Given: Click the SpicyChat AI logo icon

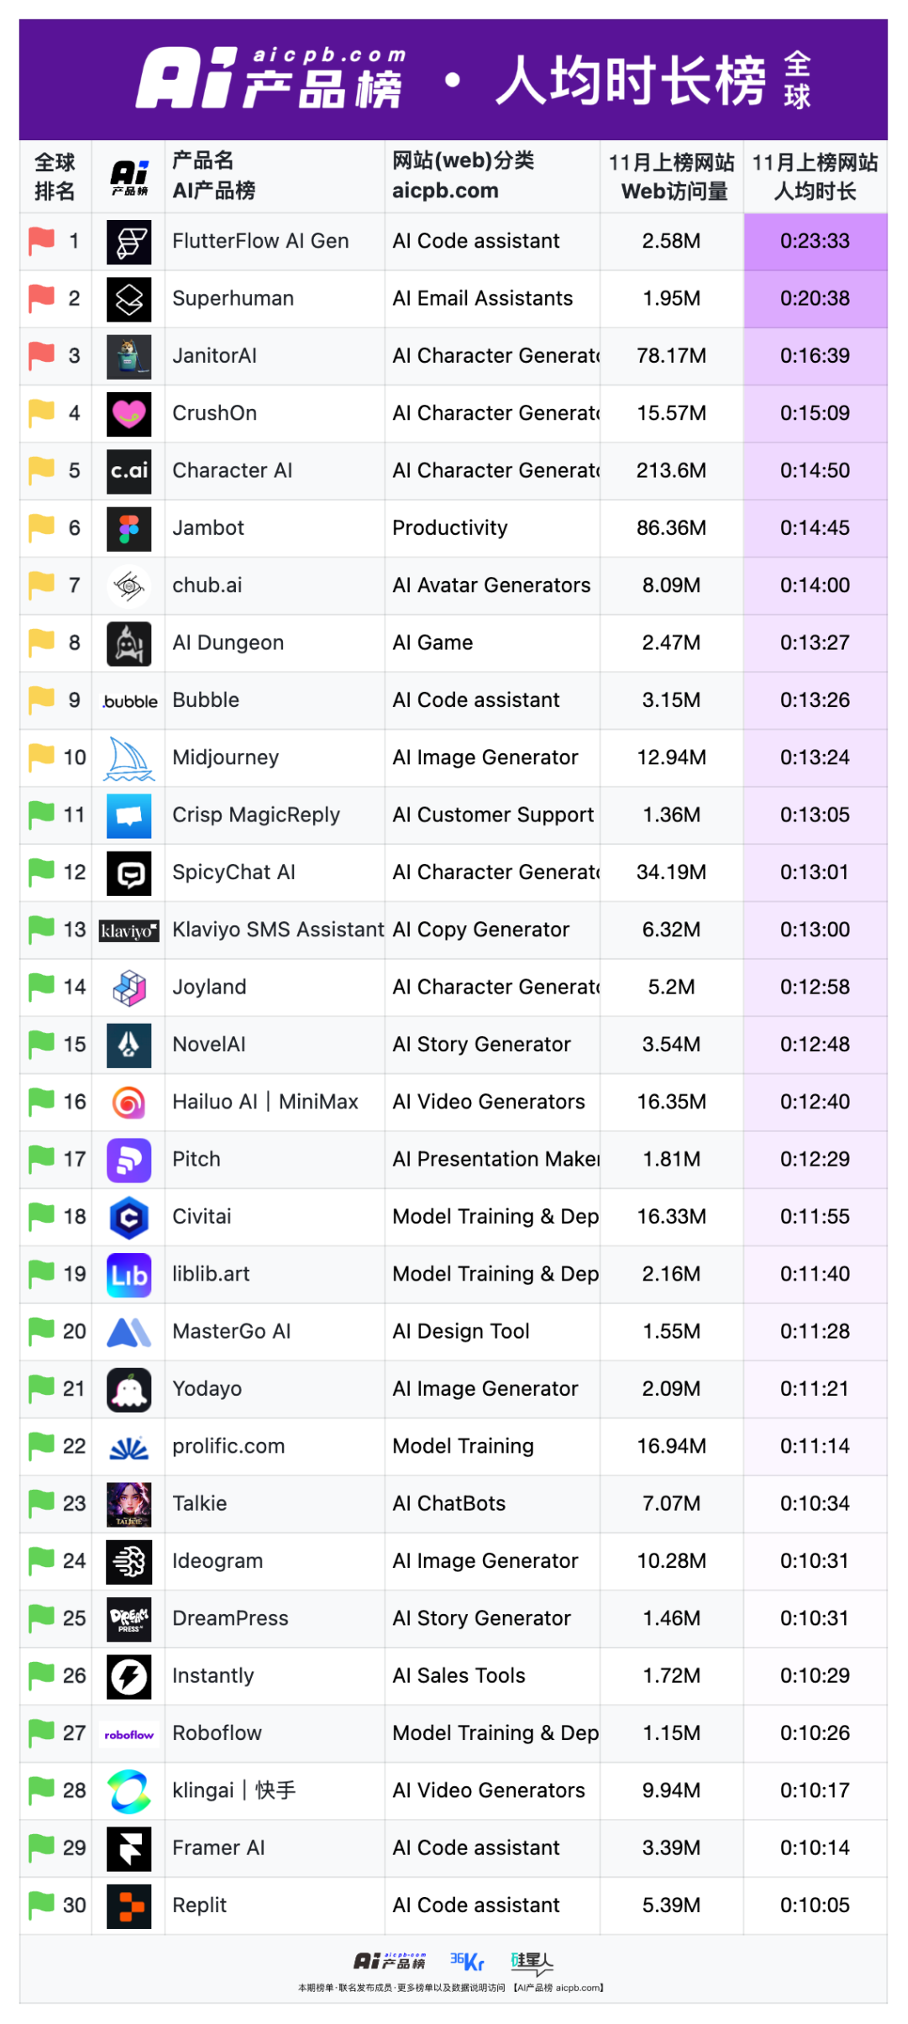Looking at the screenshot, I should [129, 873].
